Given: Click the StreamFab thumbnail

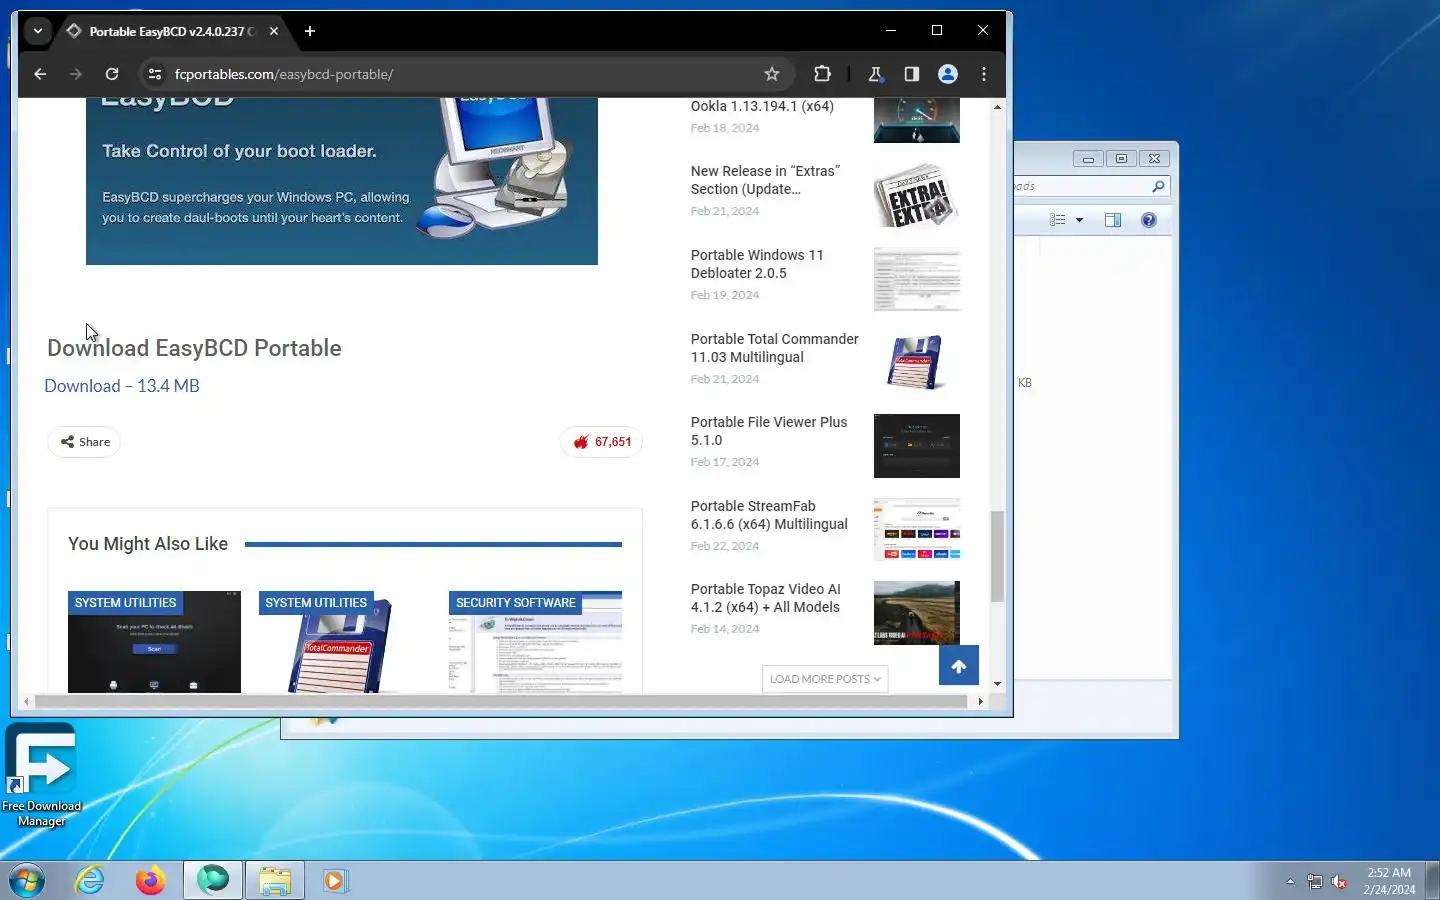Looking at the screenshot, I should pos(917,529).
